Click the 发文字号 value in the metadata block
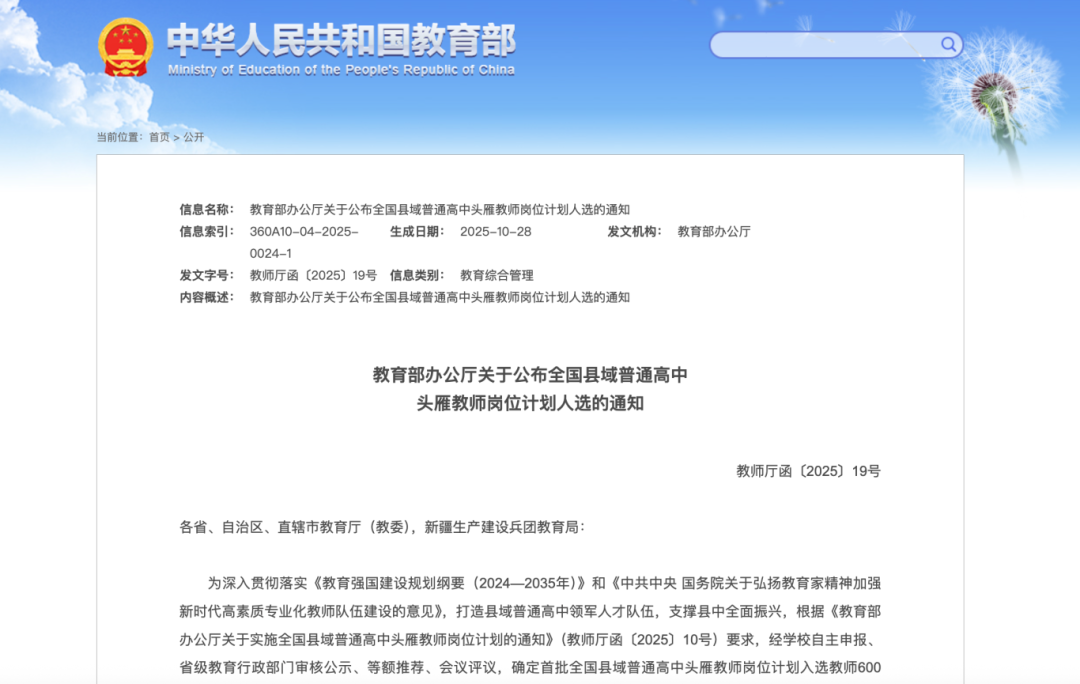Viewport: 1080px width, 684px height. (313, 275)
